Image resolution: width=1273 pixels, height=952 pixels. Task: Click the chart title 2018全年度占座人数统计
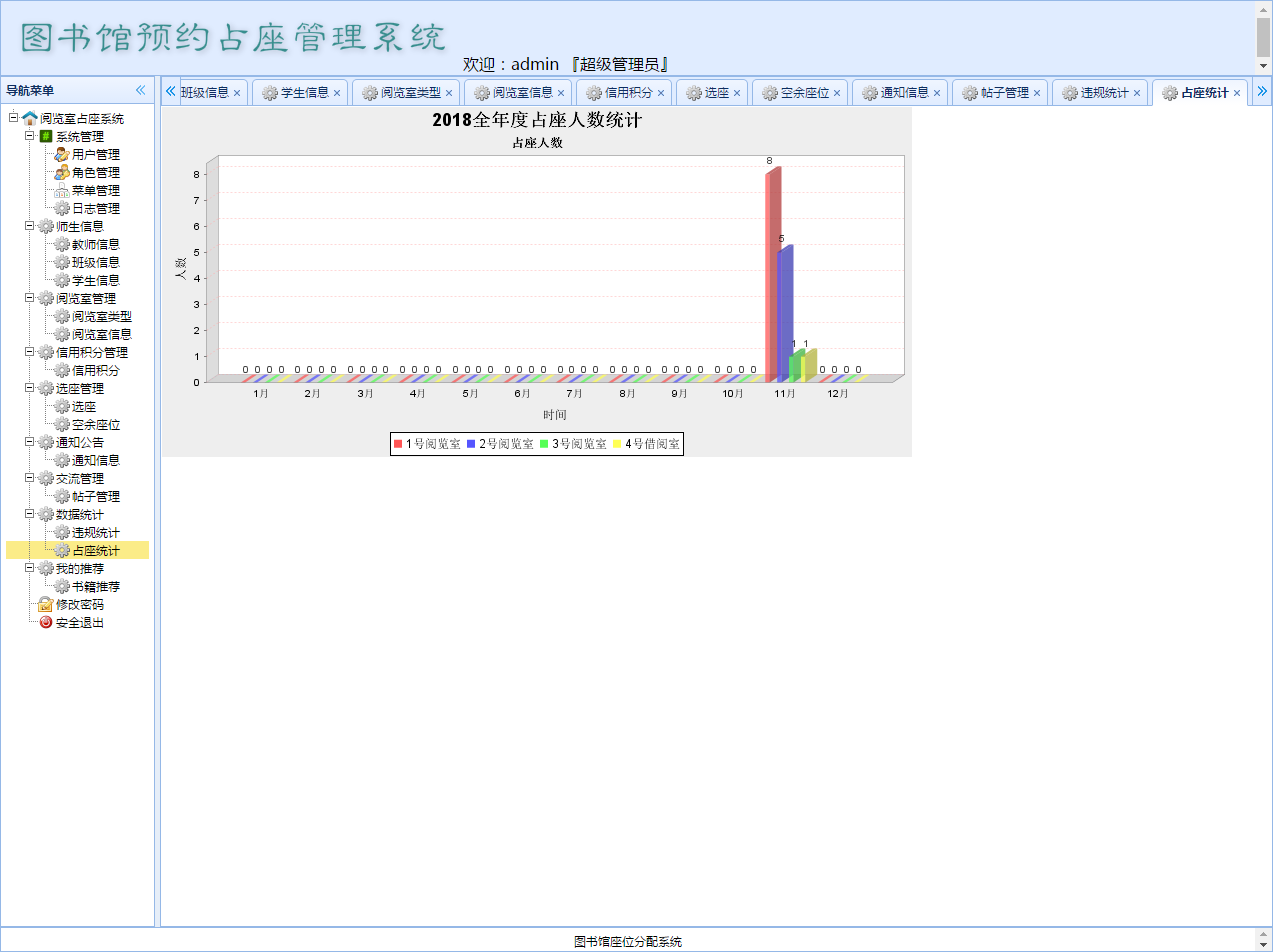537,121
